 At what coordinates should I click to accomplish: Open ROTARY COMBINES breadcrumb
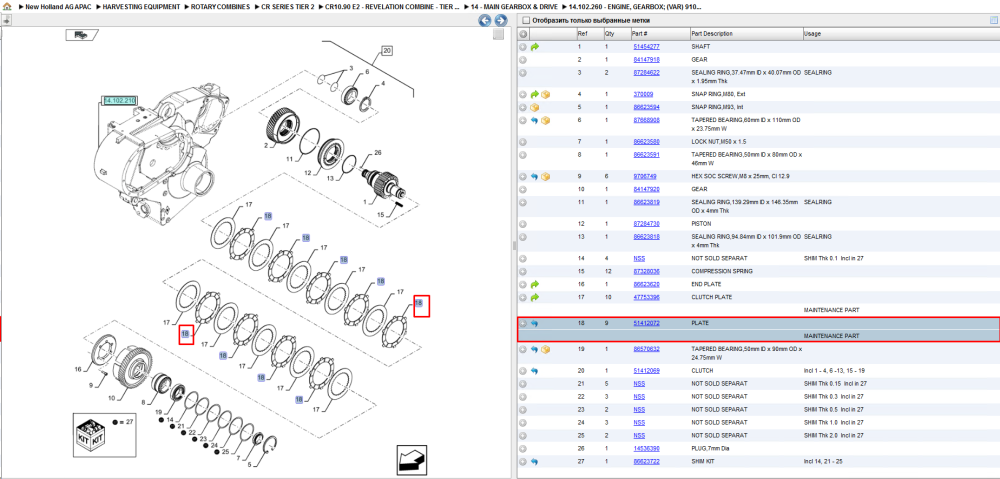click(x=221, y=6)
